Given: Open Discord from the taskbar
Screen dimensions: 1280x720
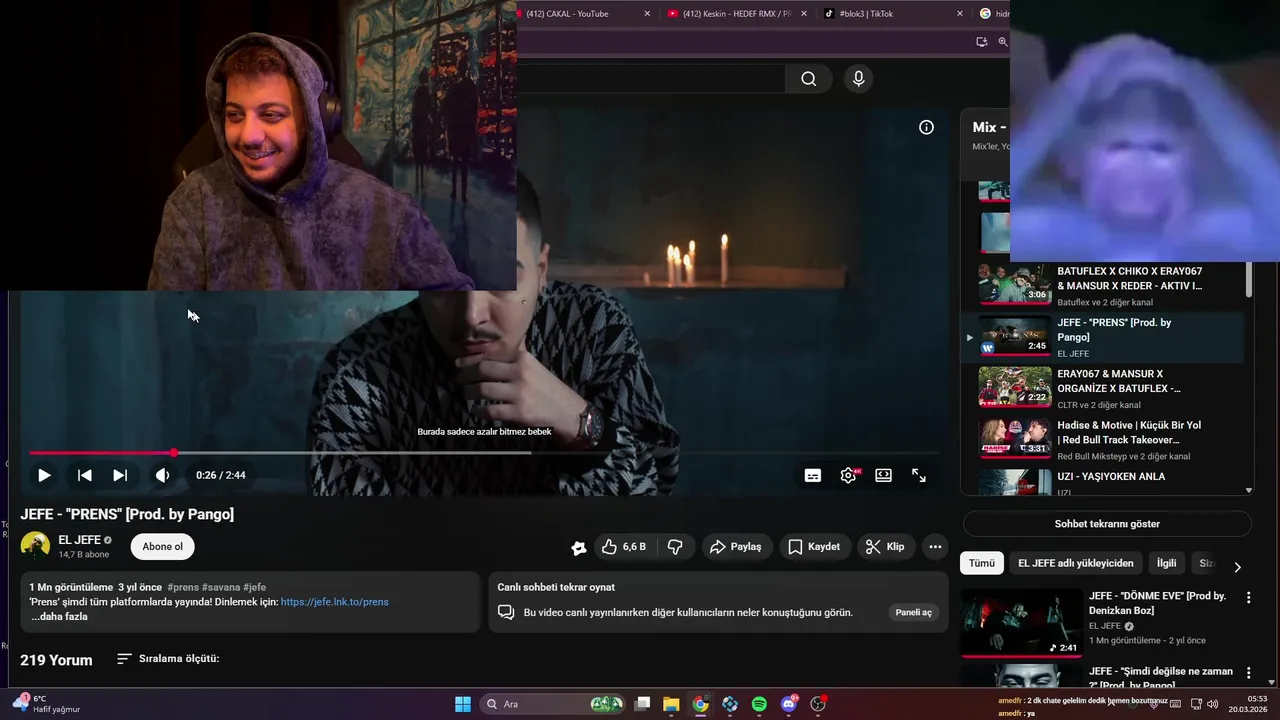Looking at the screenshot, I should [x=790, y=704].
